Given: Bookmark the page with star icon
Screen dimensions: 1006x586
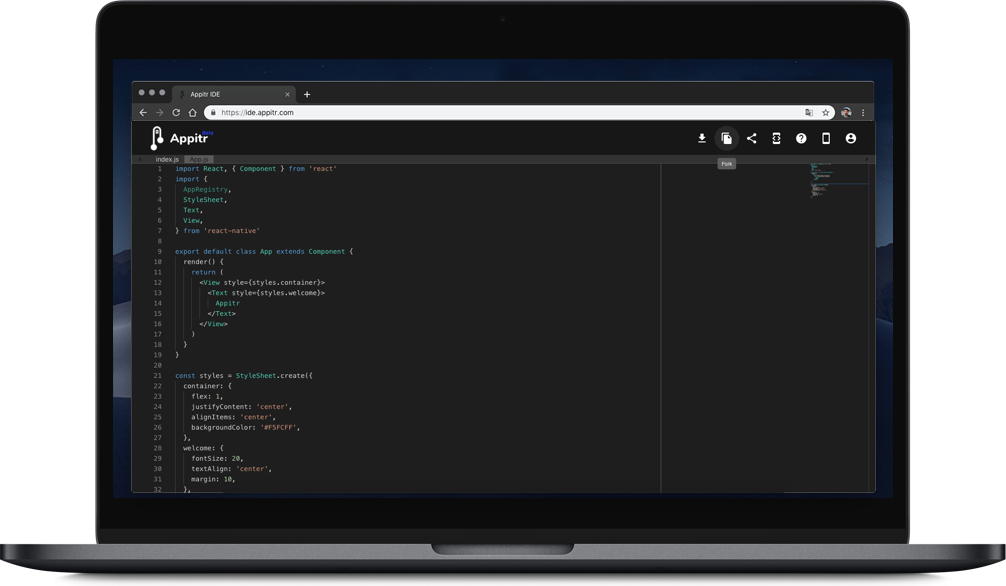Looking at the screenshot, I should click(826, 112).
